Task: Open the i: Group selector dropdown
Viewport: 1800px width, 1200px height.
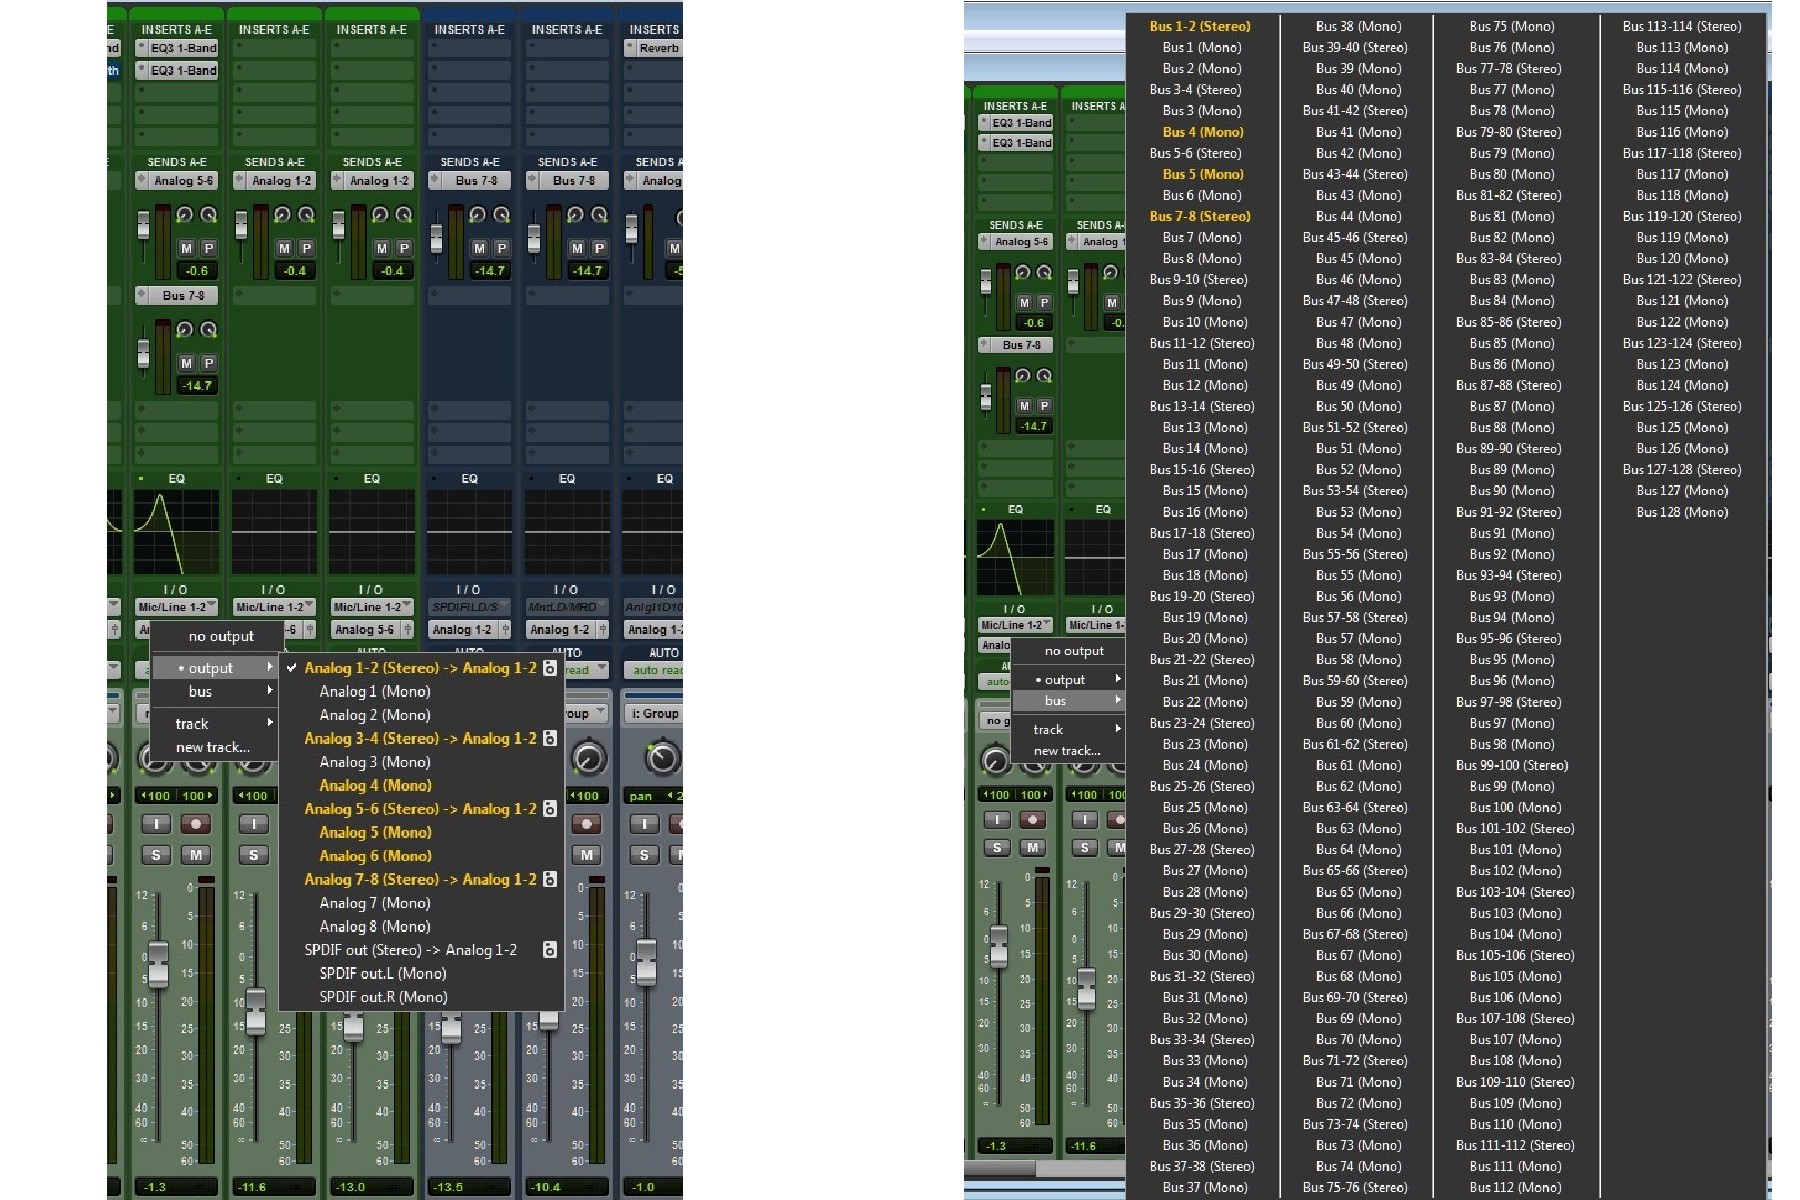Action: 652,713
